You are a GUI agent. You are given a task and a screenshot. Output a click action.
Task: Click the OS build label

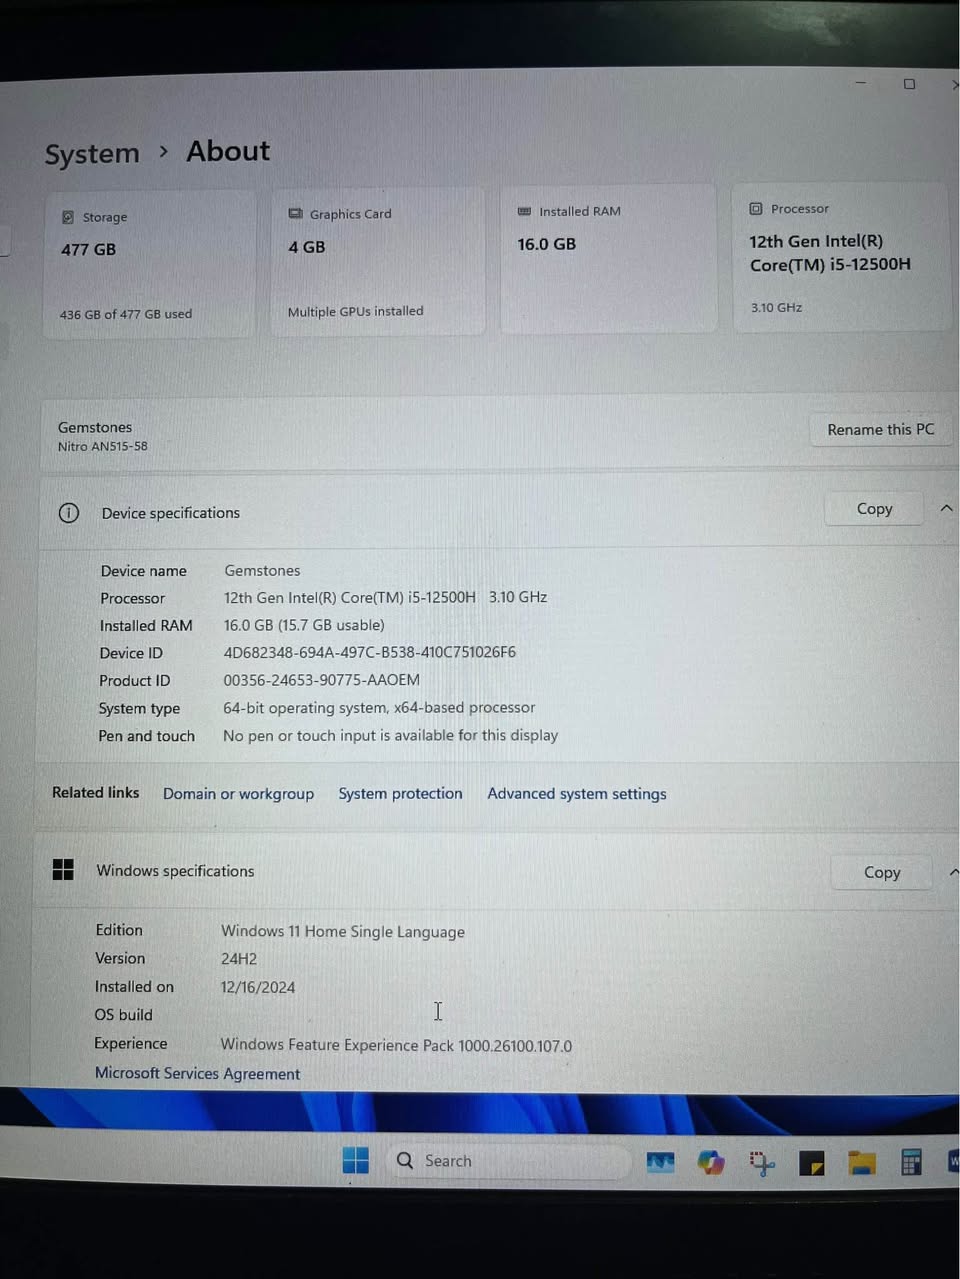123,1015
